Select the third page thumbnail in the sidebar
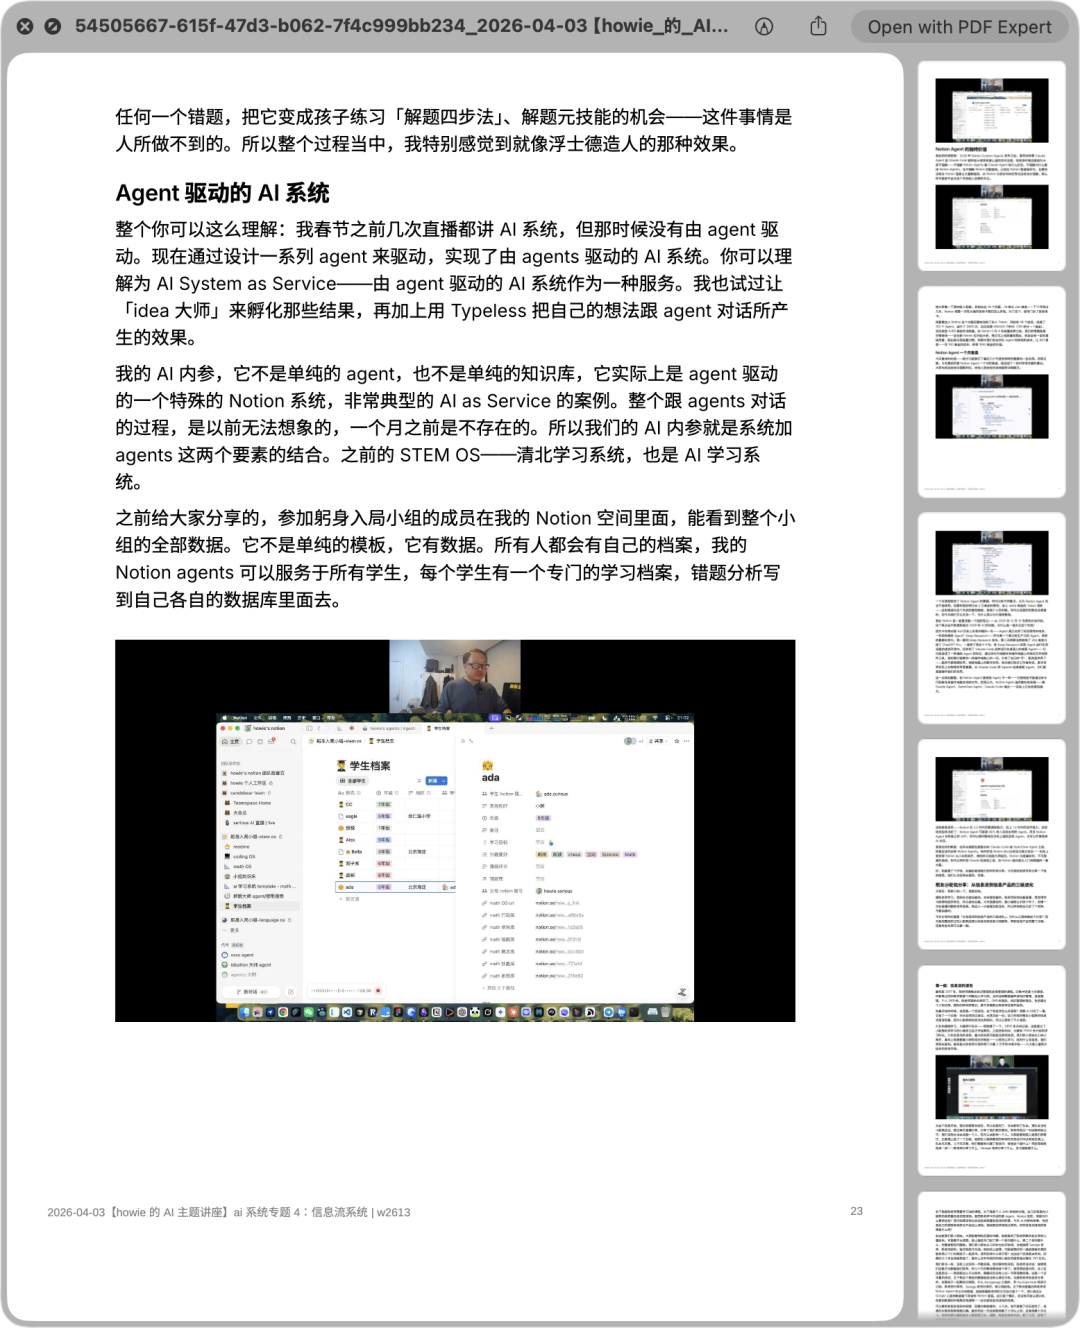1080x1328 pixels. [x=992, y=618]
